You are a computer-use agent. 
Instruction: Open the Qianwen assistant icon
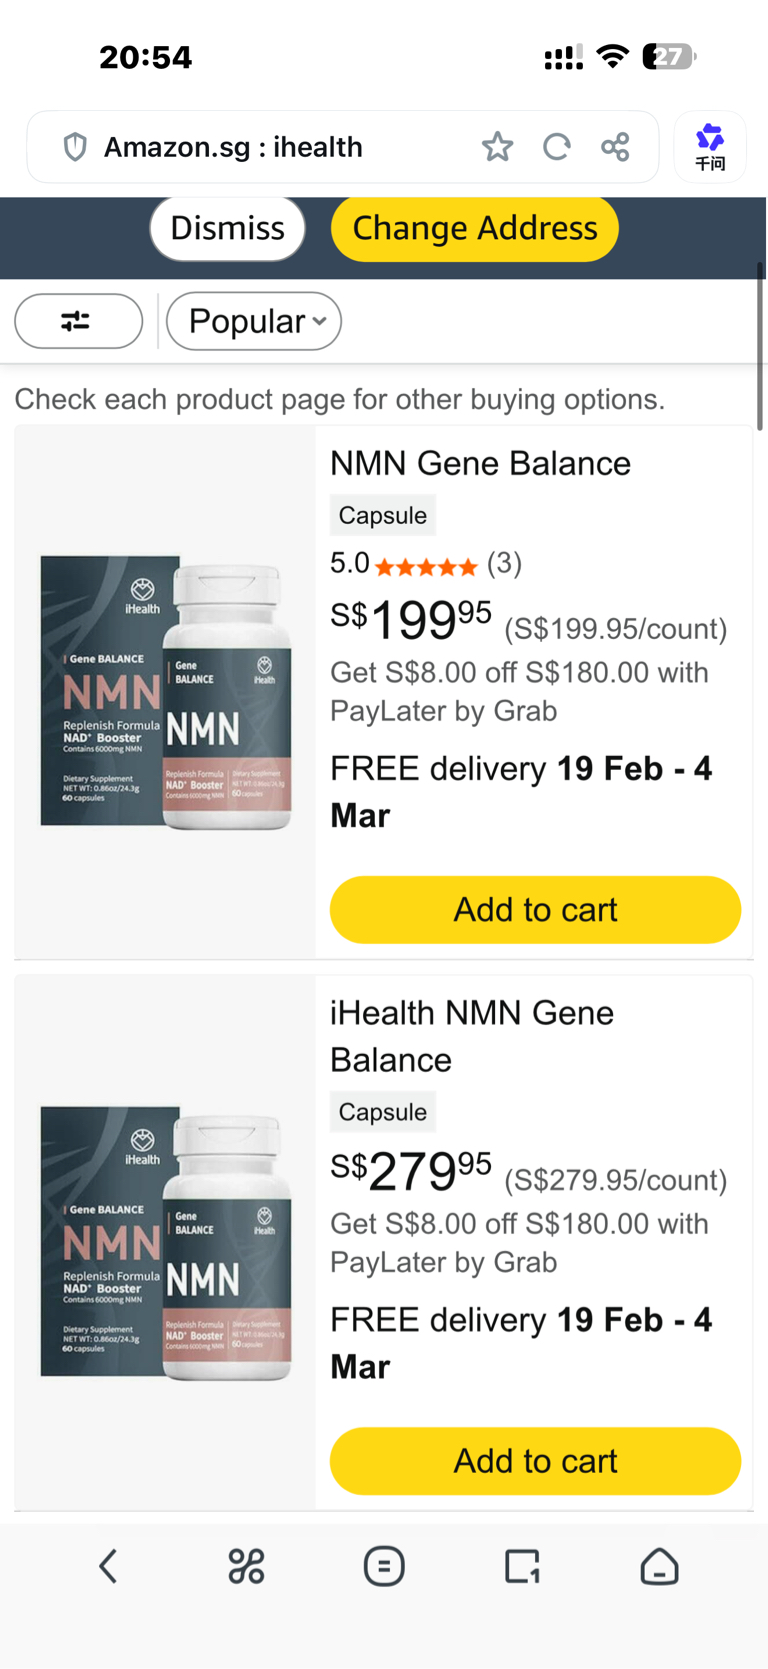(x=710, y=147)
